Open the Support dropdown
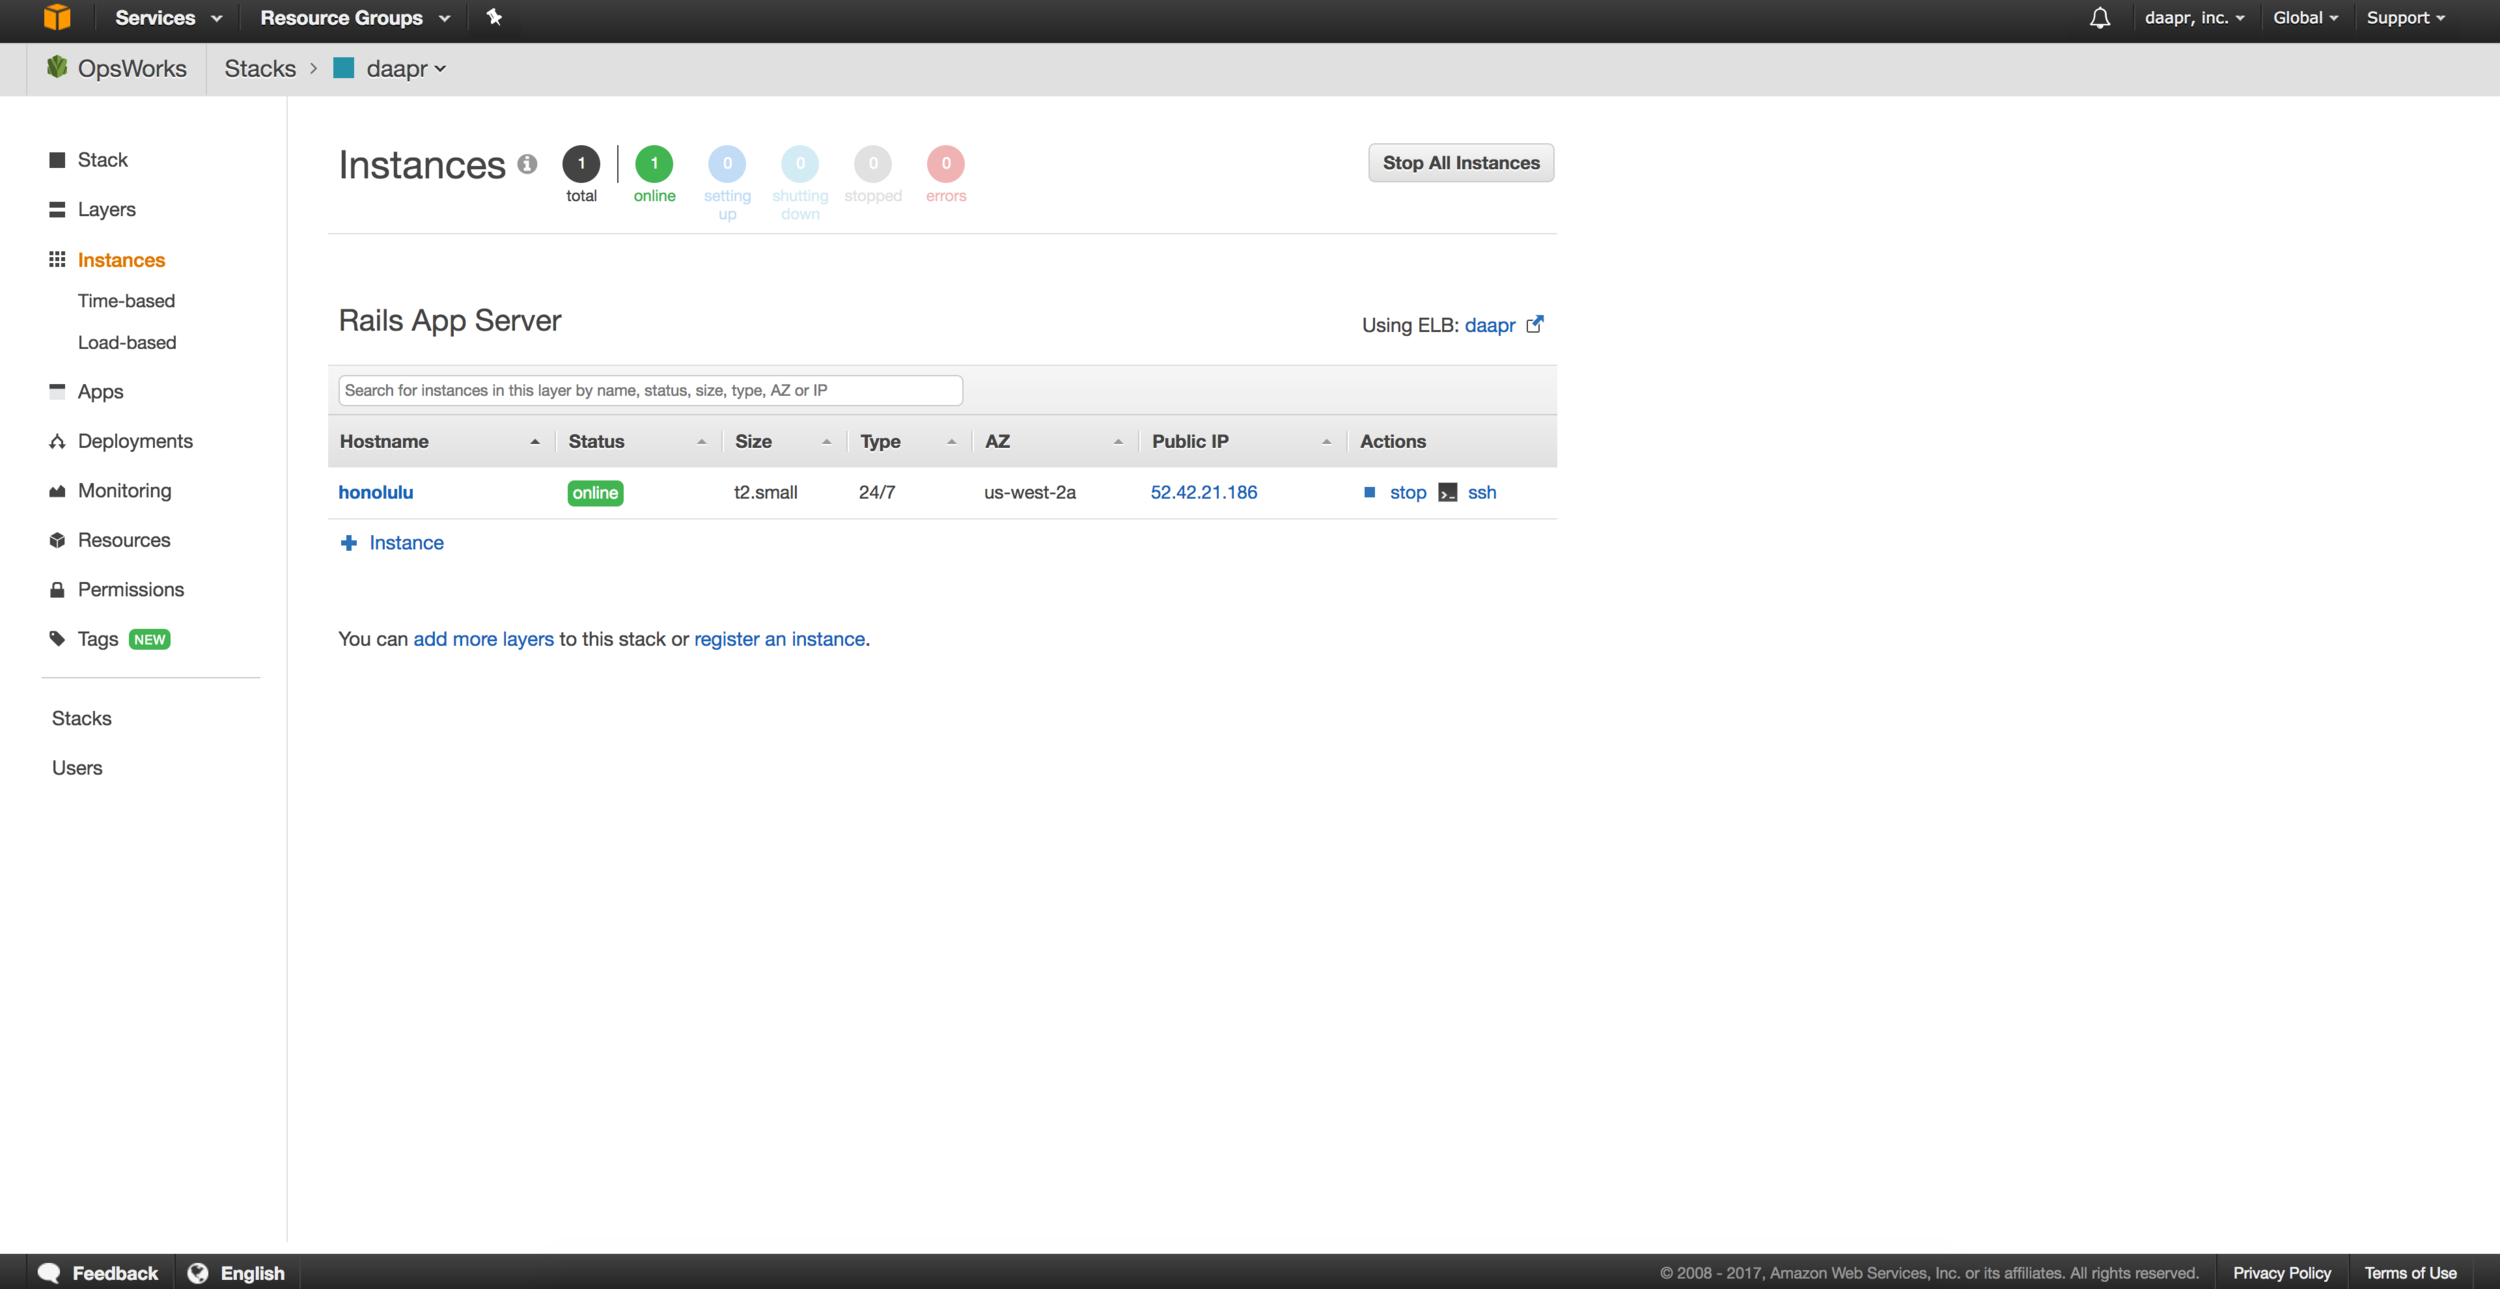This screenshot has height=1289, width=2500. click(2405, 18)
